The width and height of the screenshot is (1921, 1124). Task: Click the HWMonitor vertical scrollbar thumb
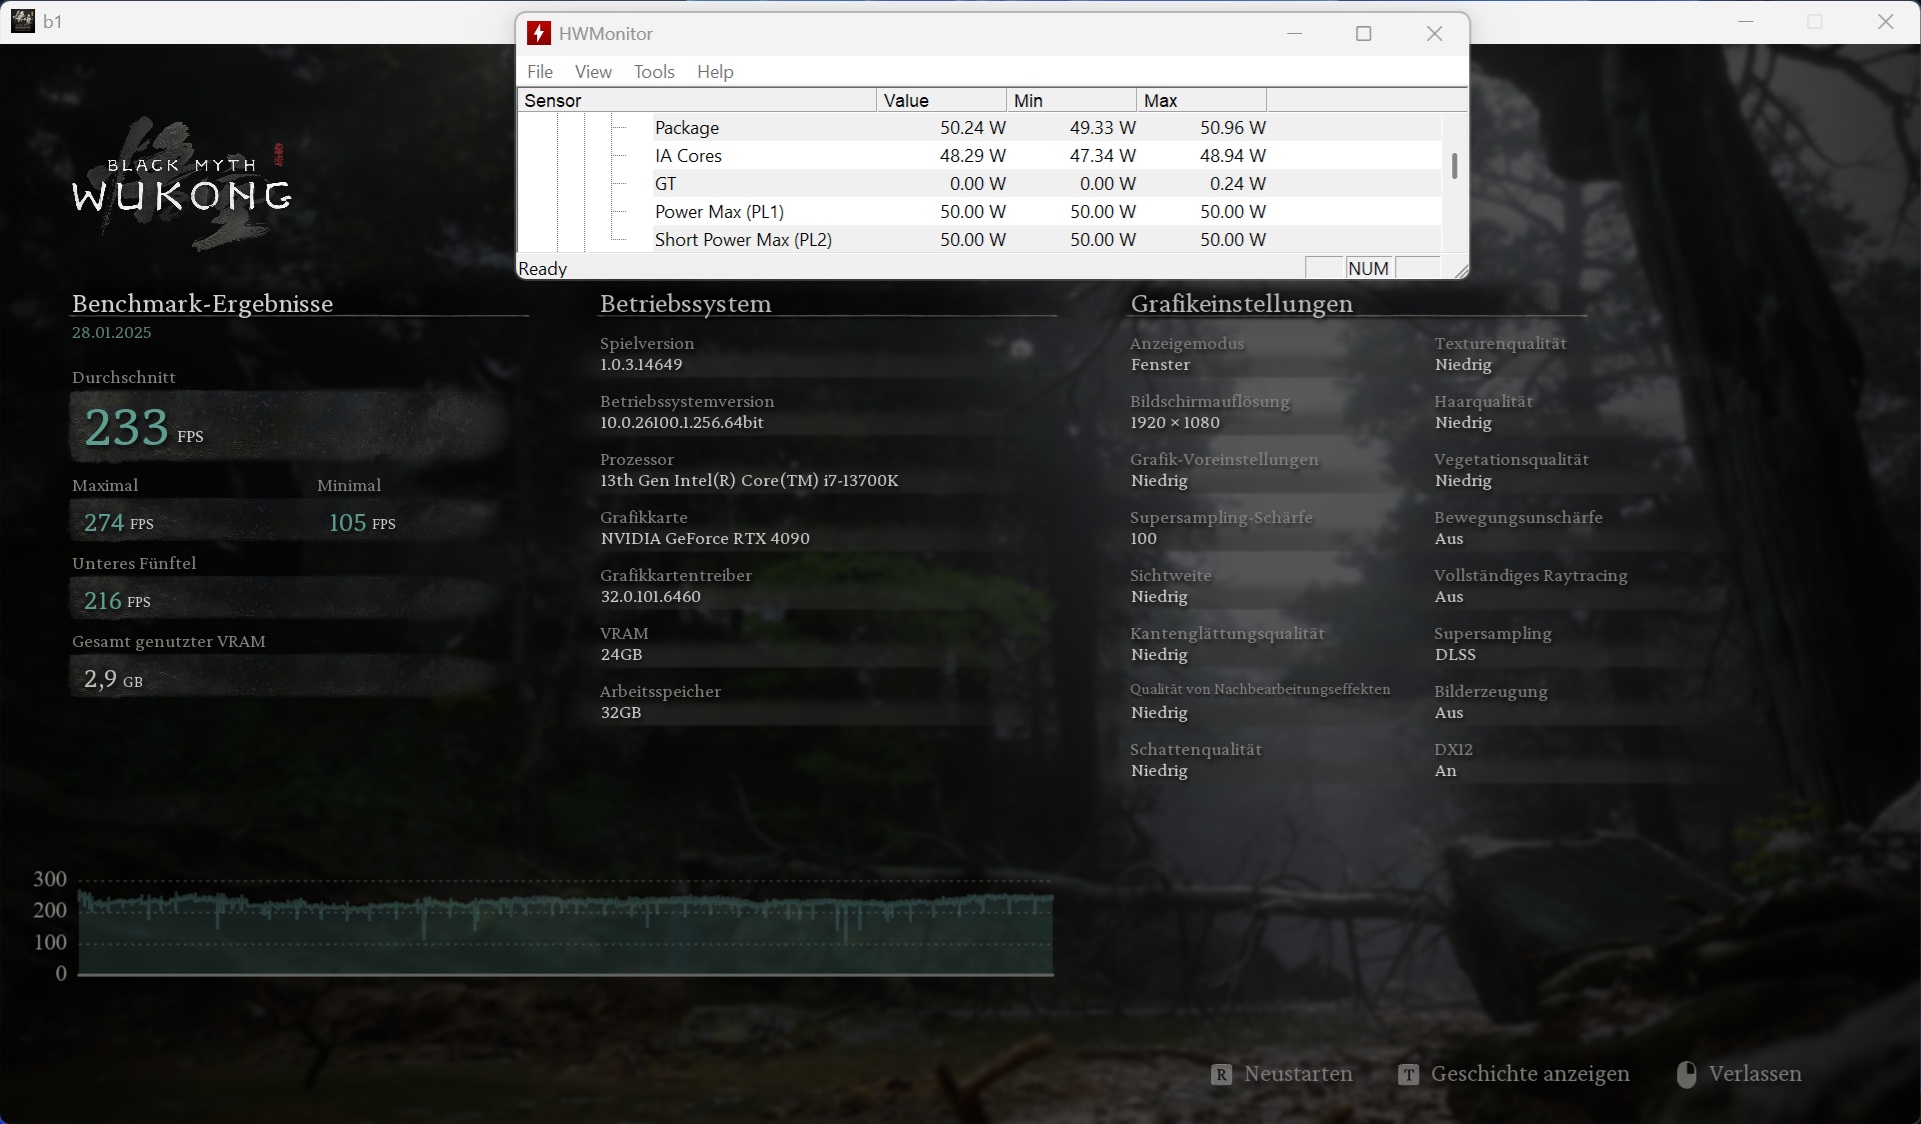click(x=1454, y=166)
